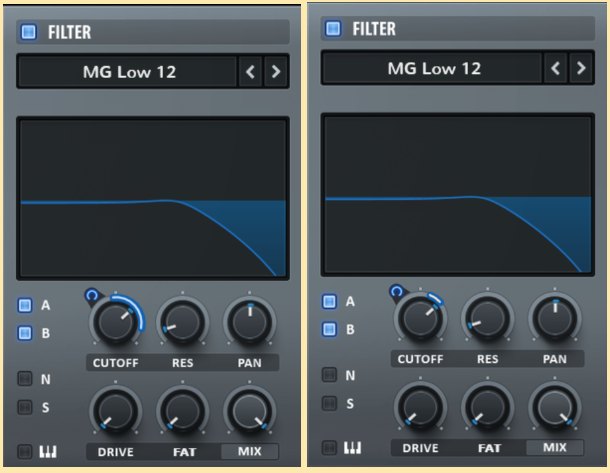Click the CUTOFF knob in left panel
Viewport: 610px width, 473px height.
coord(116,322)
